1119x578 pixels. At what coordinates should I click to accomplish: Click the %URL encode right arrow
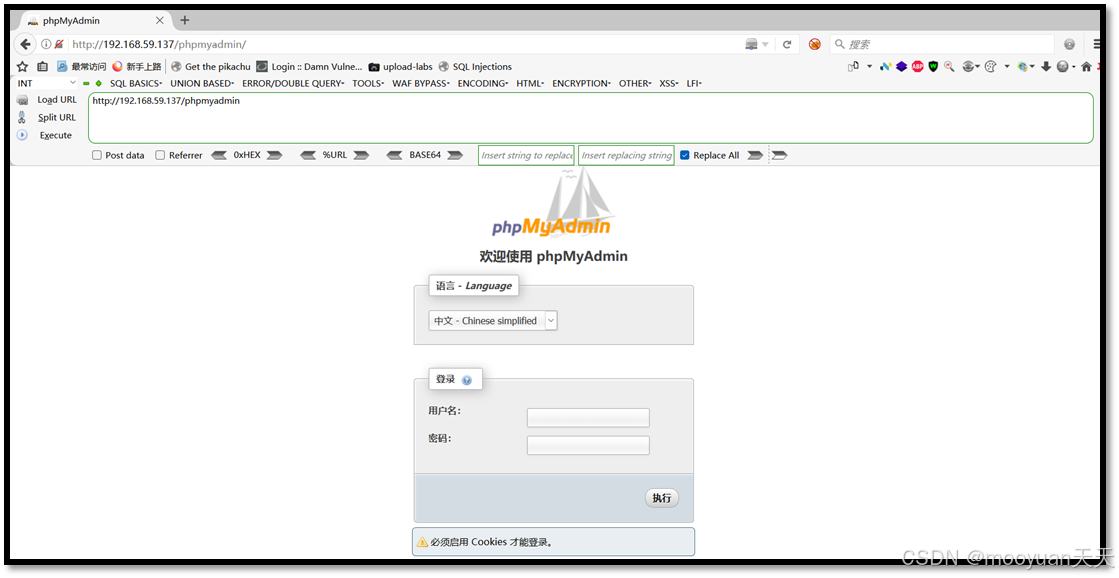361,155
